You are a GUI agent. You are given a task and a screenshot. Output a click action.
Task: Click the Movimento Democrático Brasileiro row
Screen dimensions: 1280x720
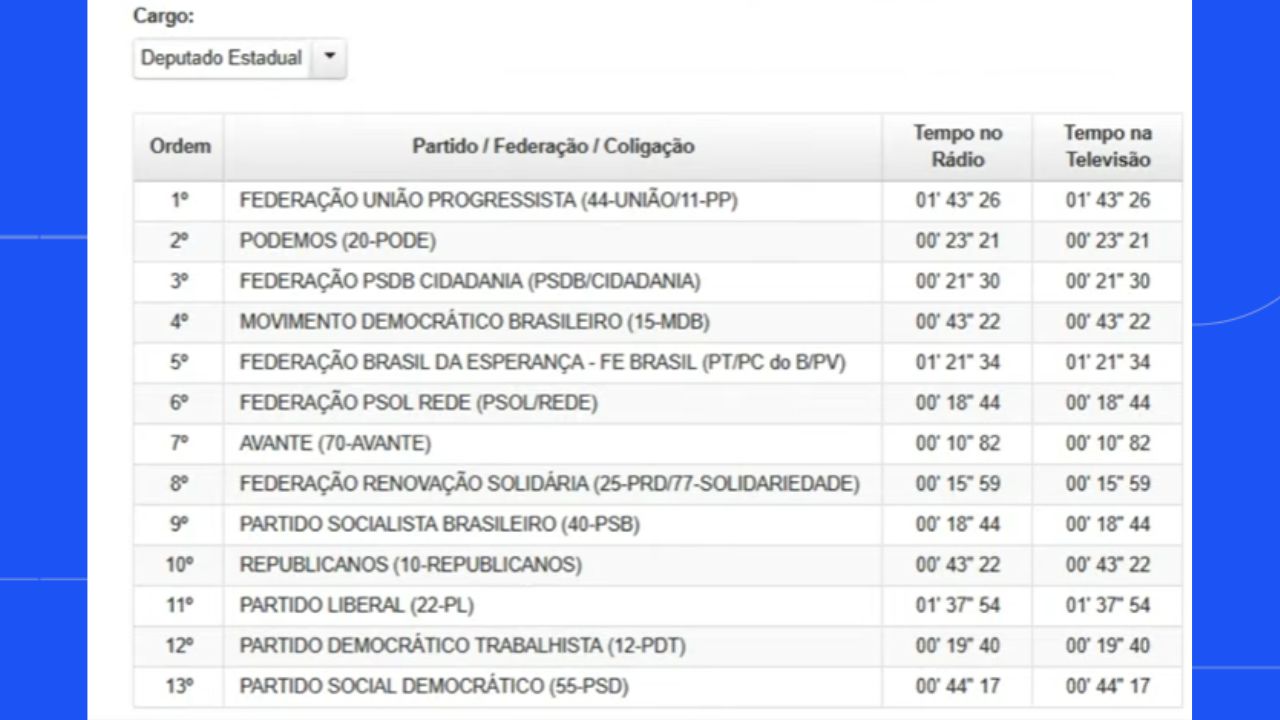pos(657,322)
